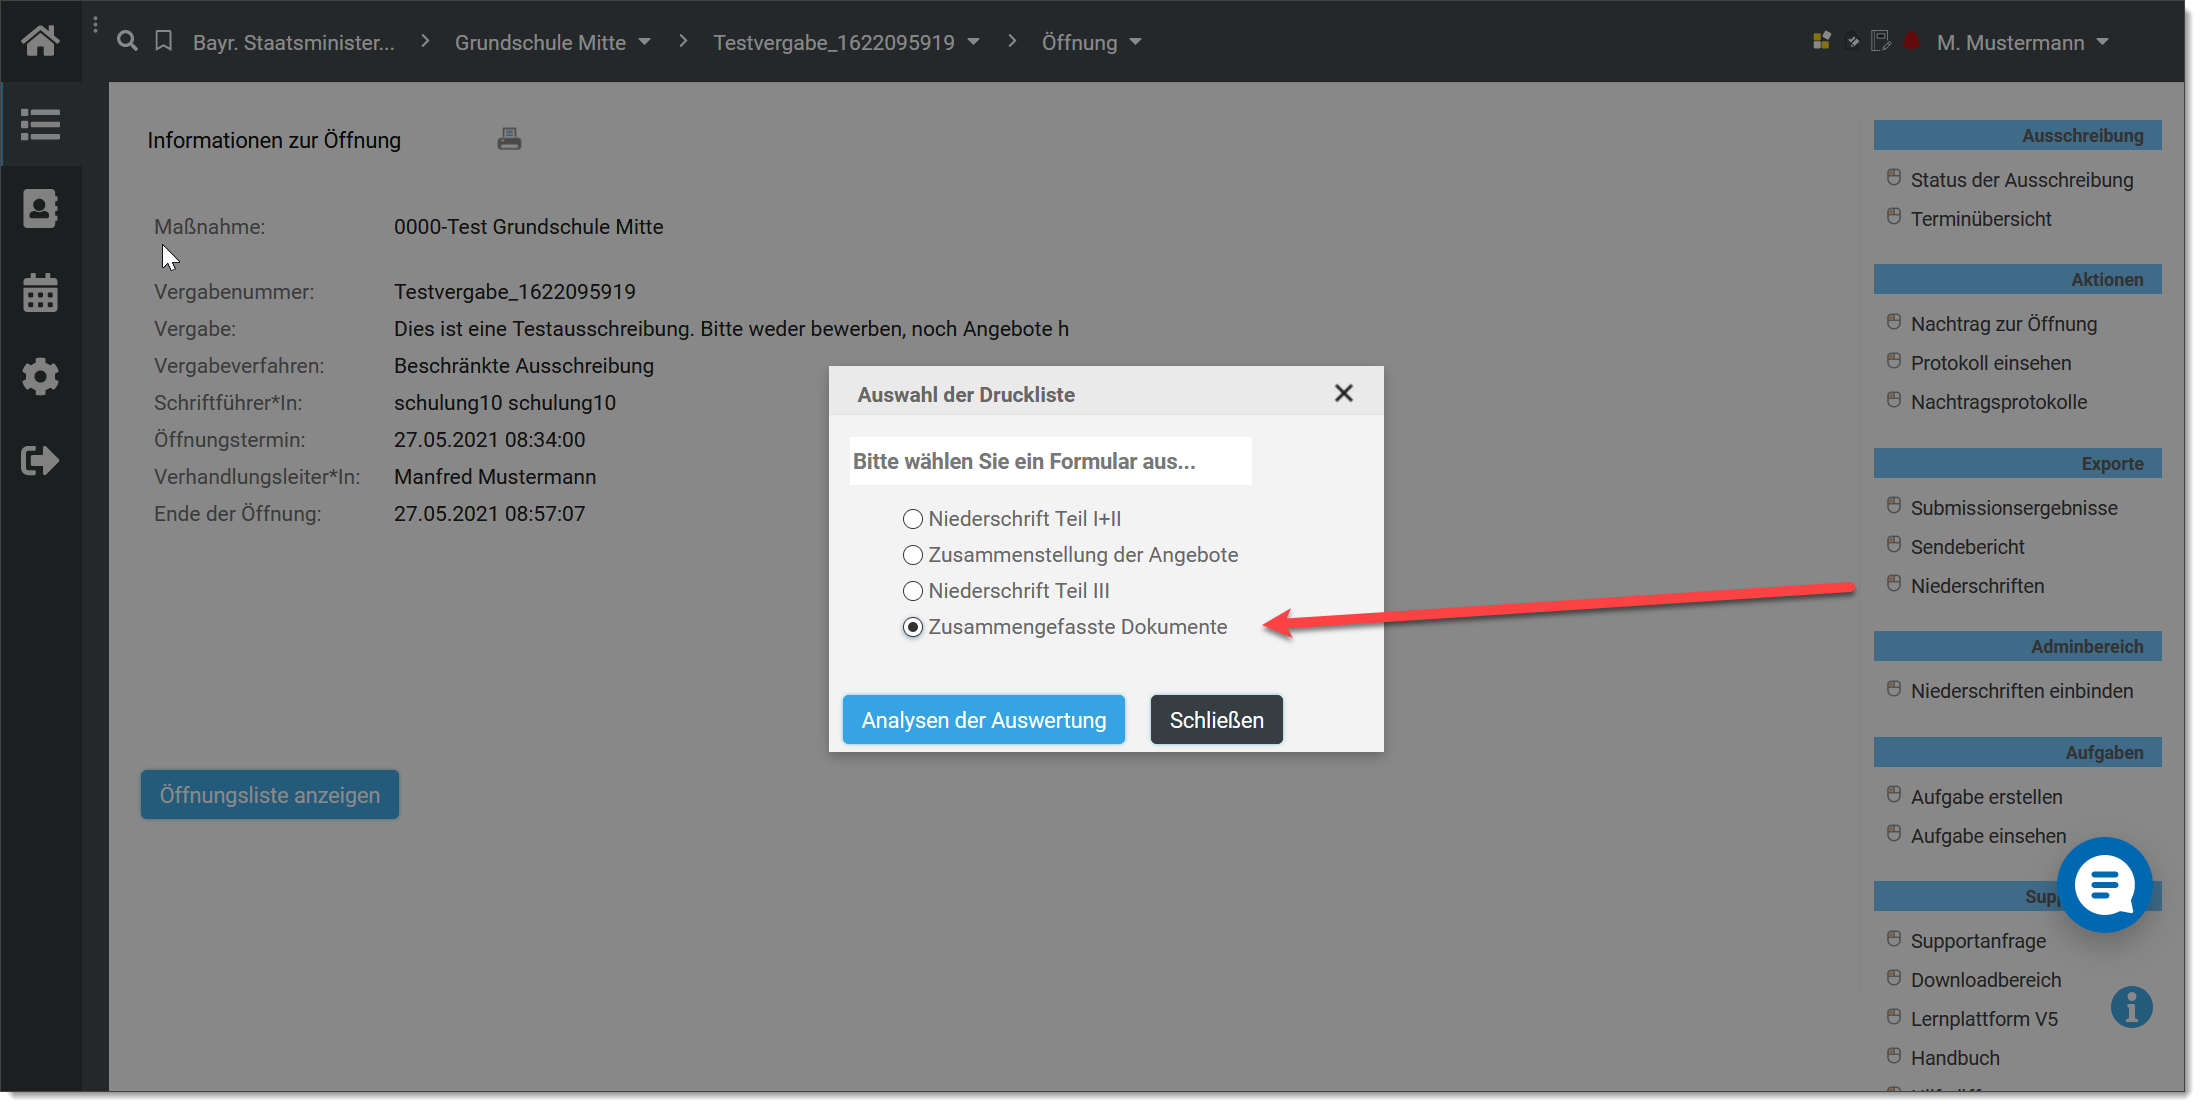
Task: Click the Ausschreibung section header
Action: coord(2017,135)
